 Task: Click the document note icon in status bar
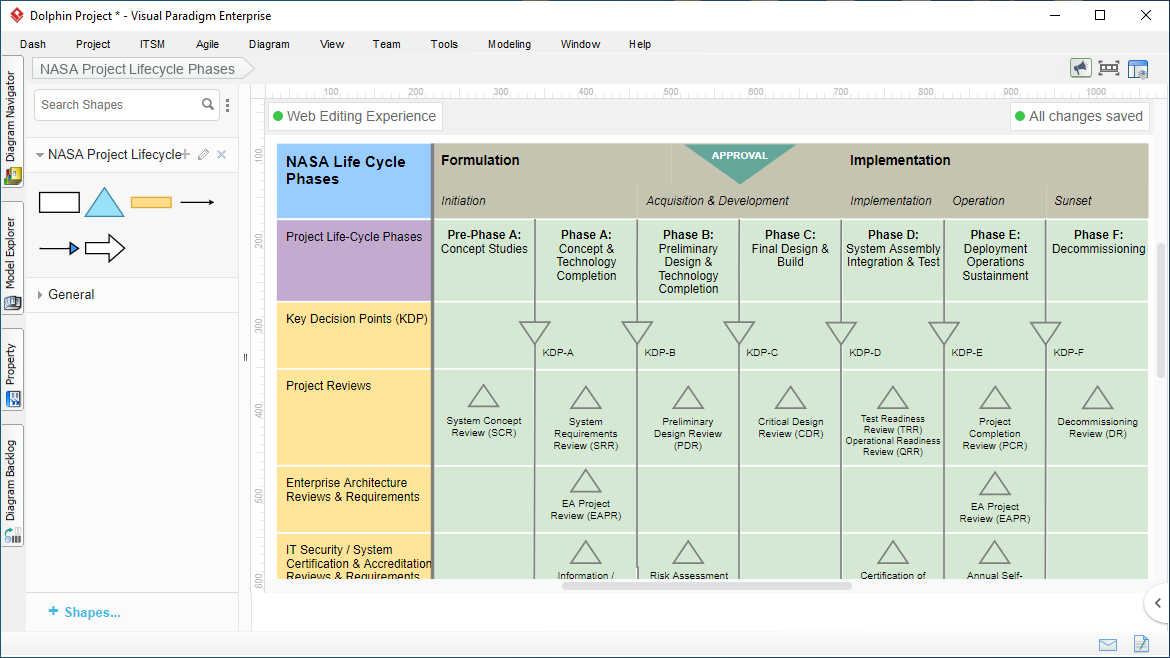[x=1141, y=643]
